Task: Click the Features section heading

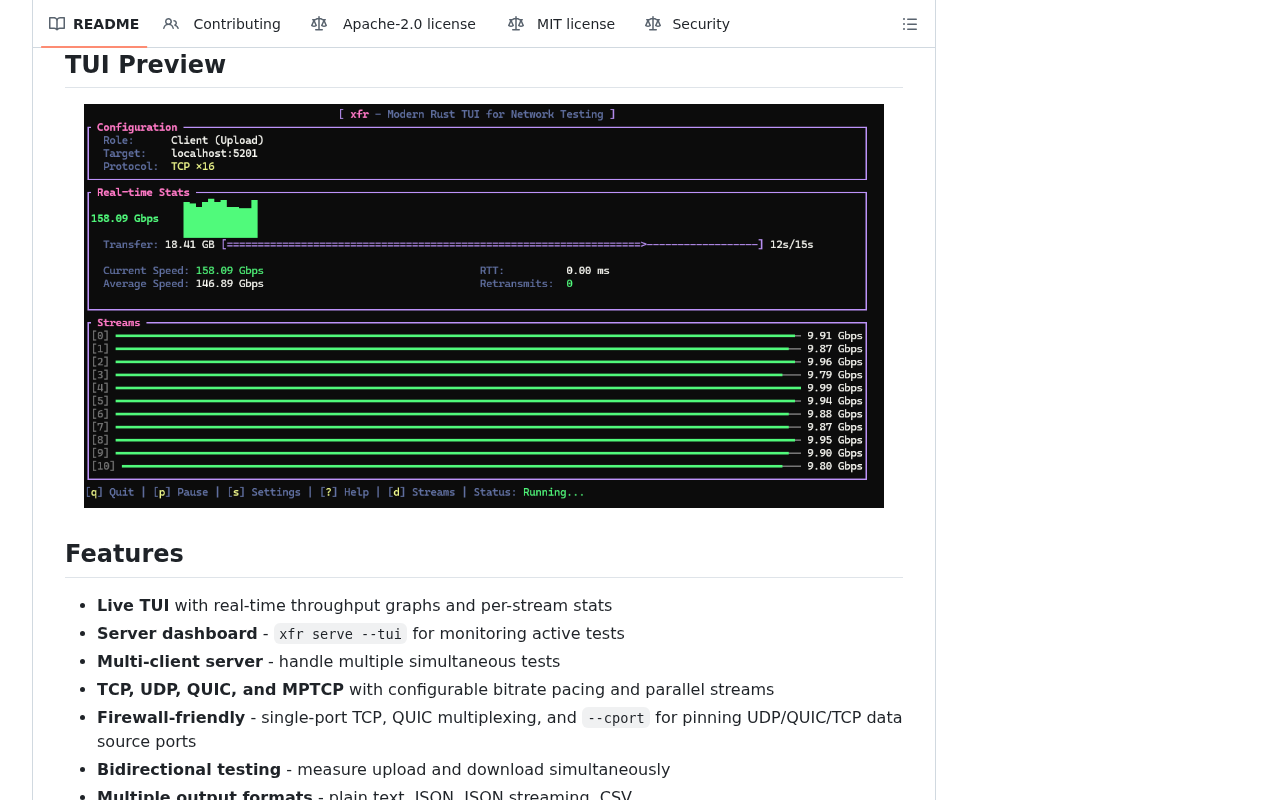Action: pos(124,554)
